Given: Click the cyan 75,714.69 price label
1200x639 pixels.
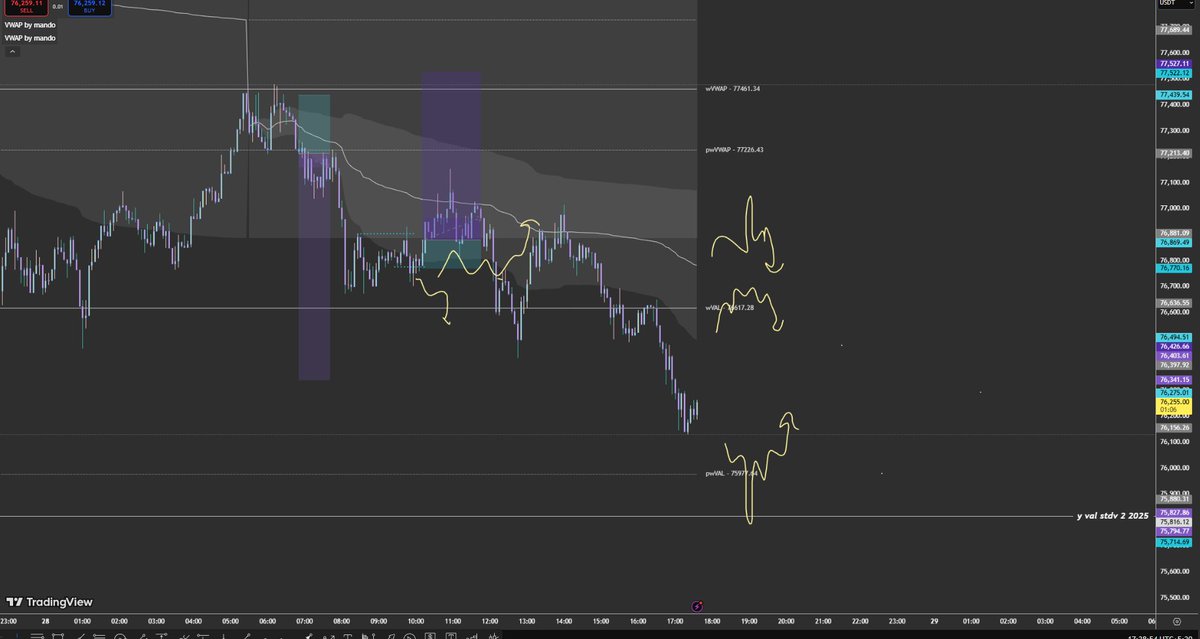Looking at the screenshot, I should [x=1173, y=542].
